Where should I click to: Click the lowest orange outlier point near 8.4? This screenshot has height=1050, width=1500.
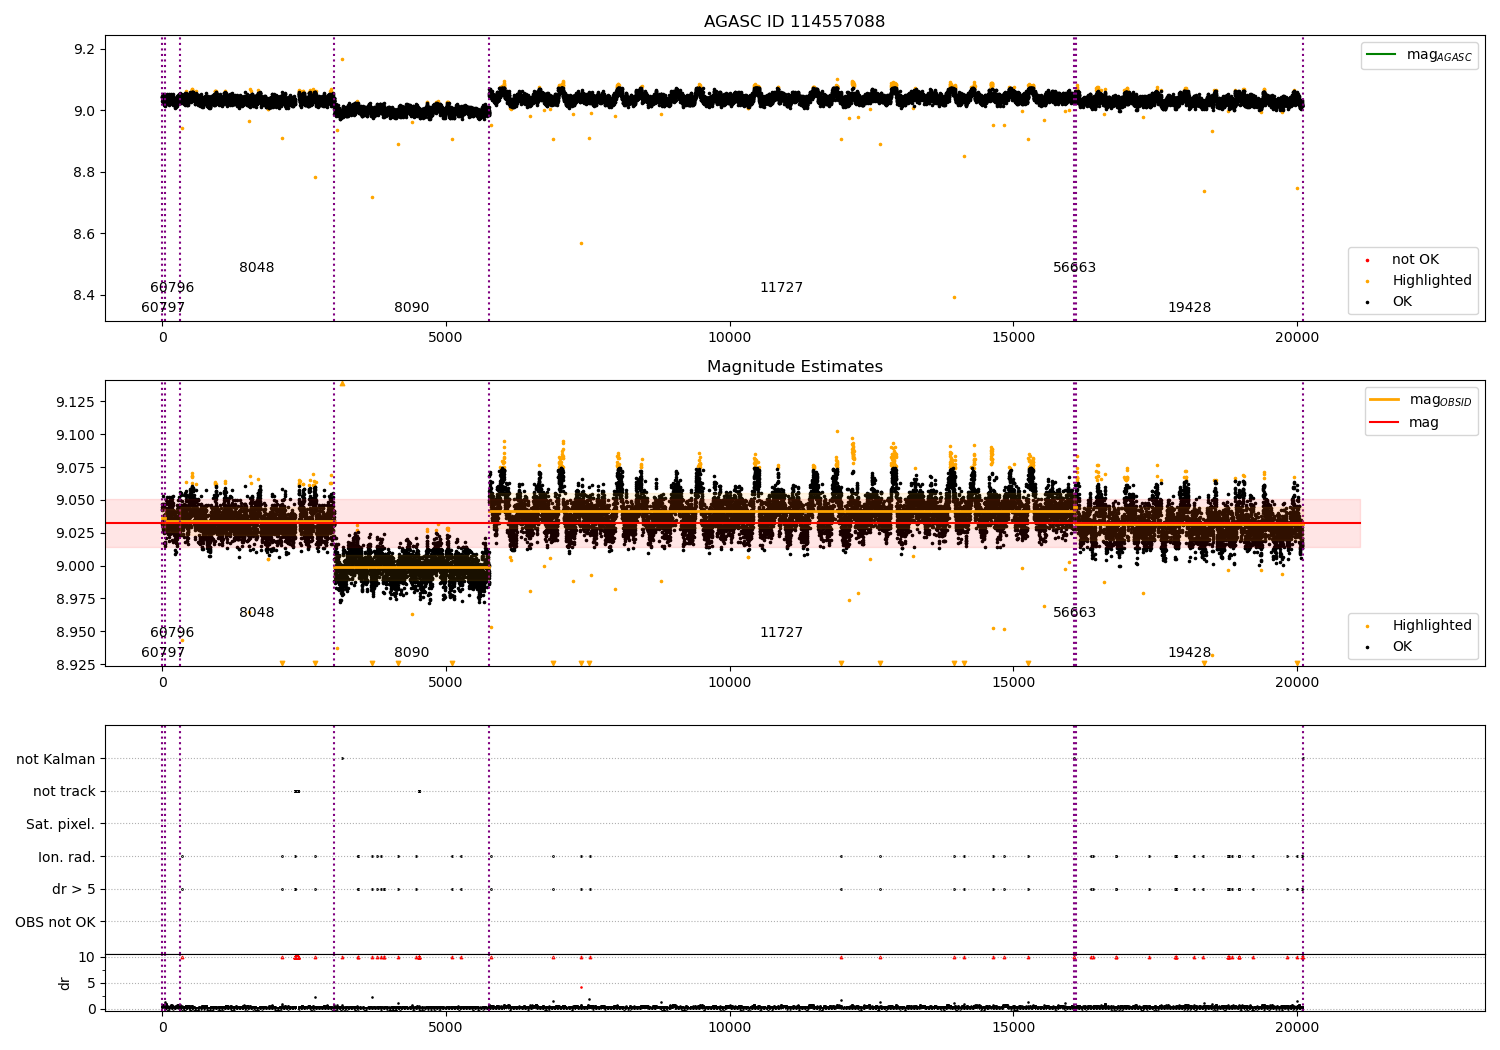[x=953, y=297]
